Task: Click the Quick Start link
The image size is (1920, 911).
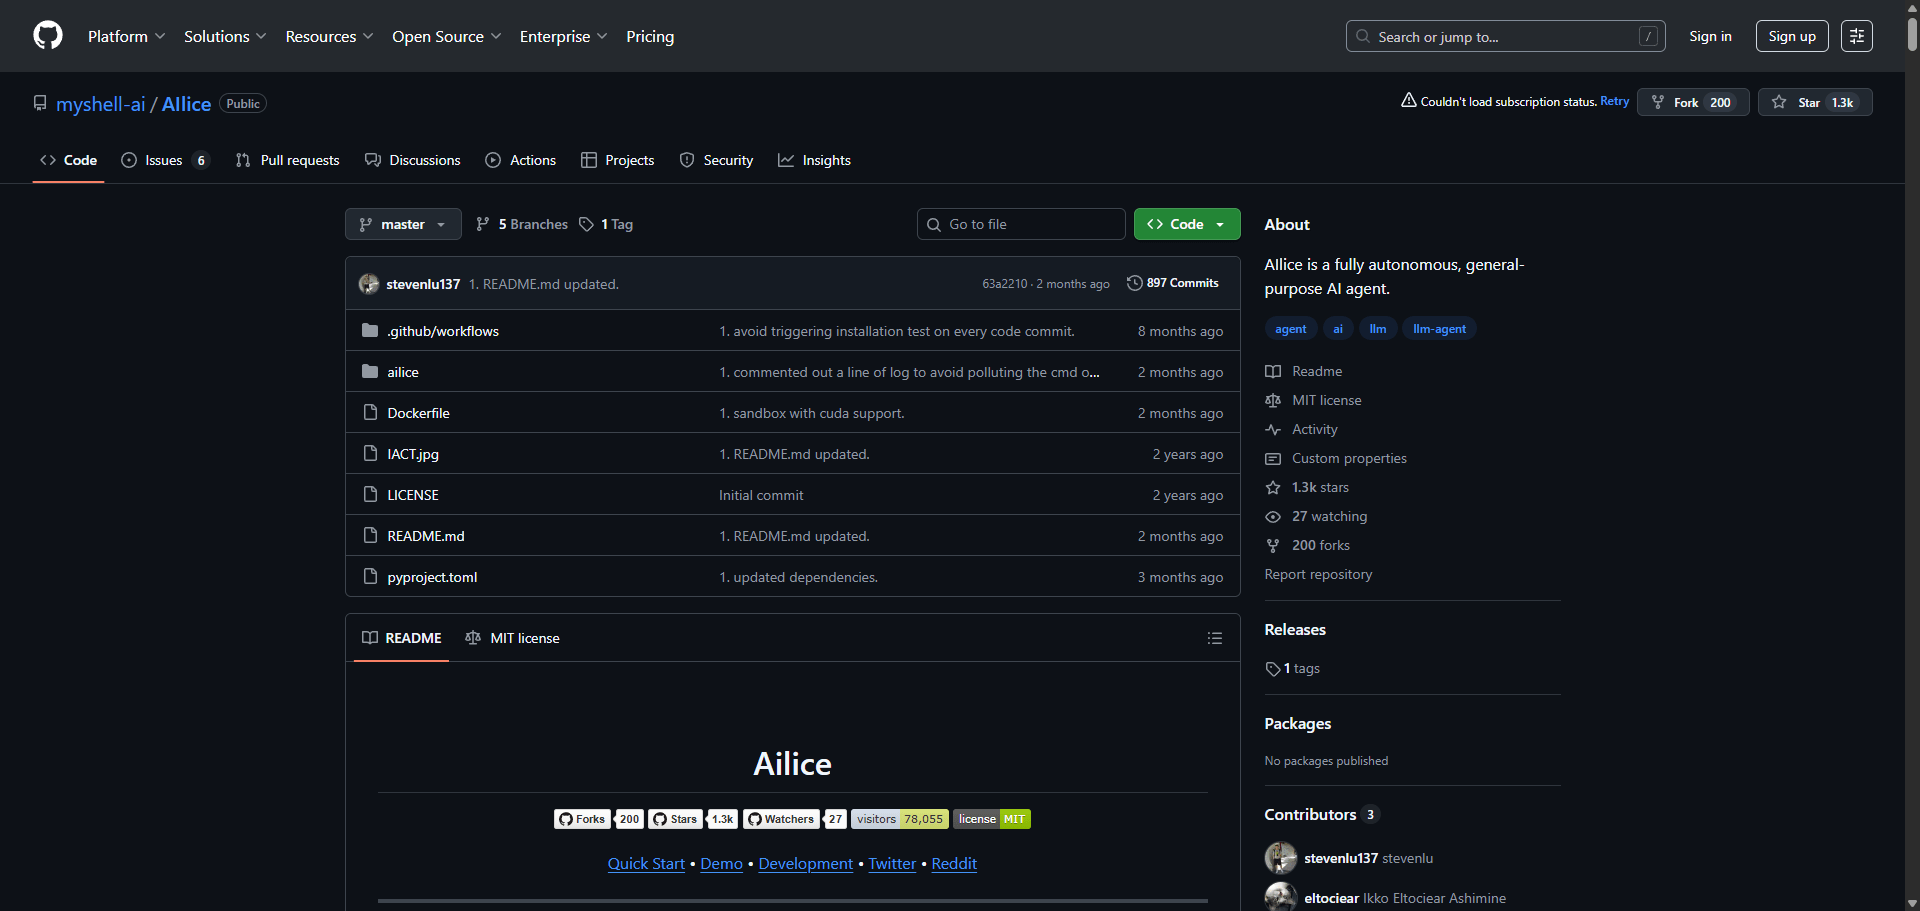Action: click(x=646, y=864)
